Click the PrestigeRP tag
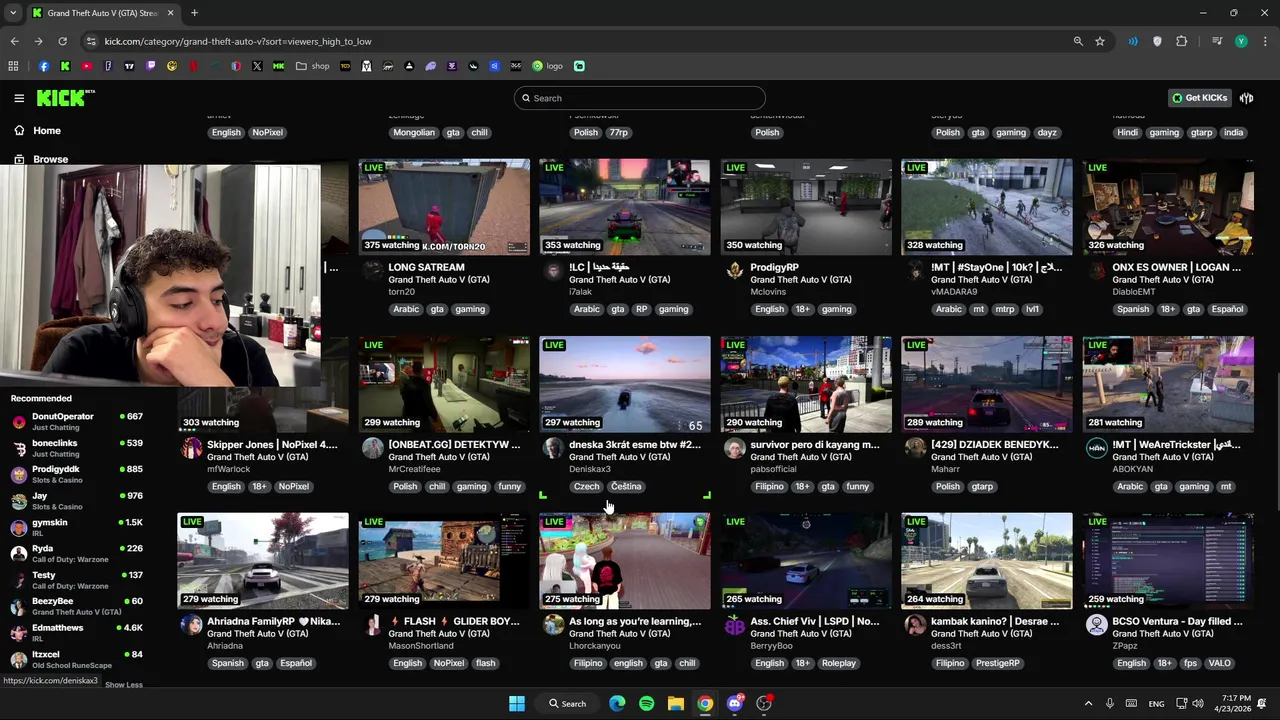The height and width of the screenshot is (720, 1280). point(997,663)
